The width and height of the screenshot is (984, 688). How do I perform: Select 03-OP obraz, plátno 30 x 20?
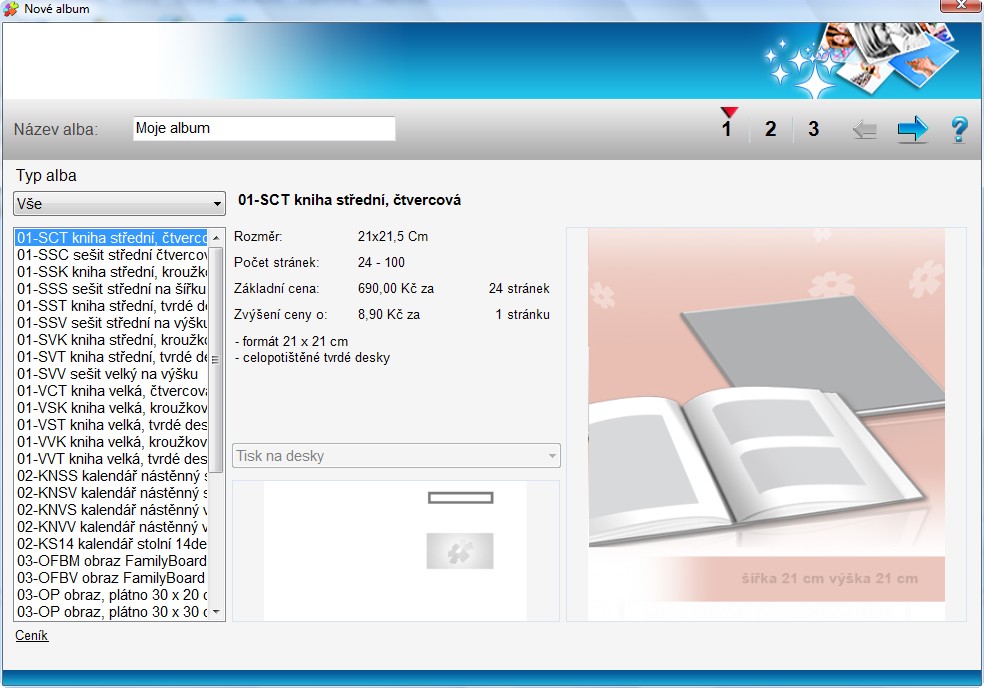(112, 594)
